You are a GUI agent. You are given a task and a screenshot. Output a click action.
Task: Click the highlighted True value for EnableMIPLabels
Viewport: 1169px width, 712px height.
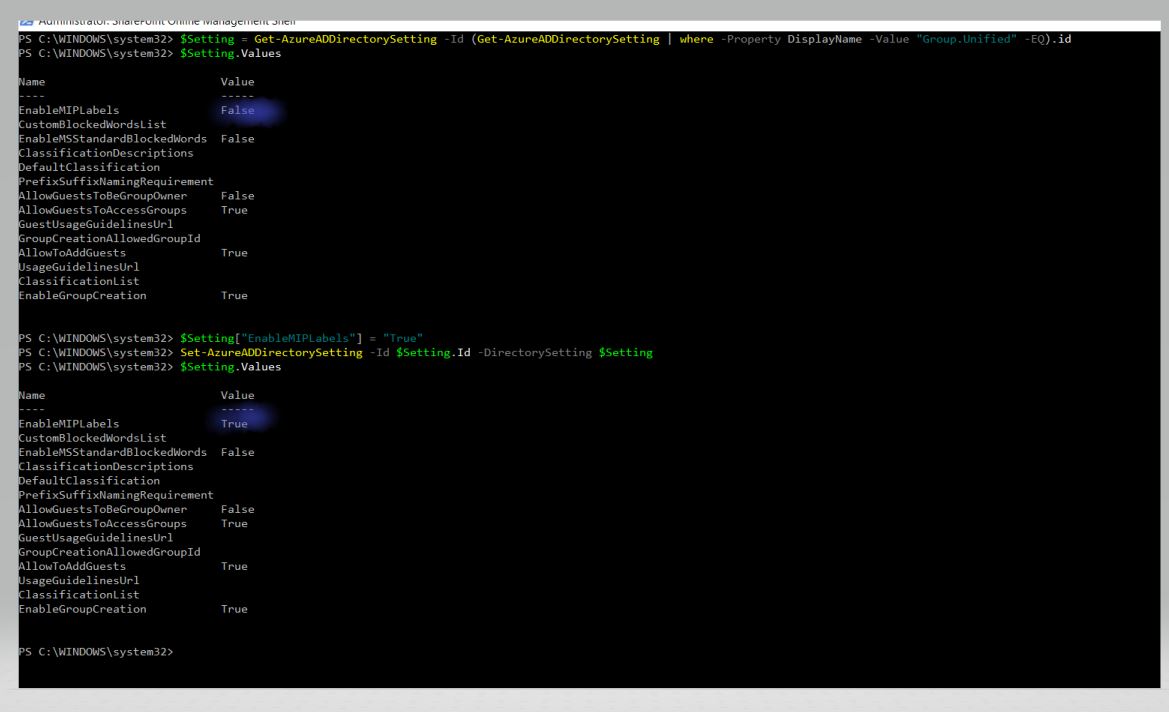click(234, 424)
